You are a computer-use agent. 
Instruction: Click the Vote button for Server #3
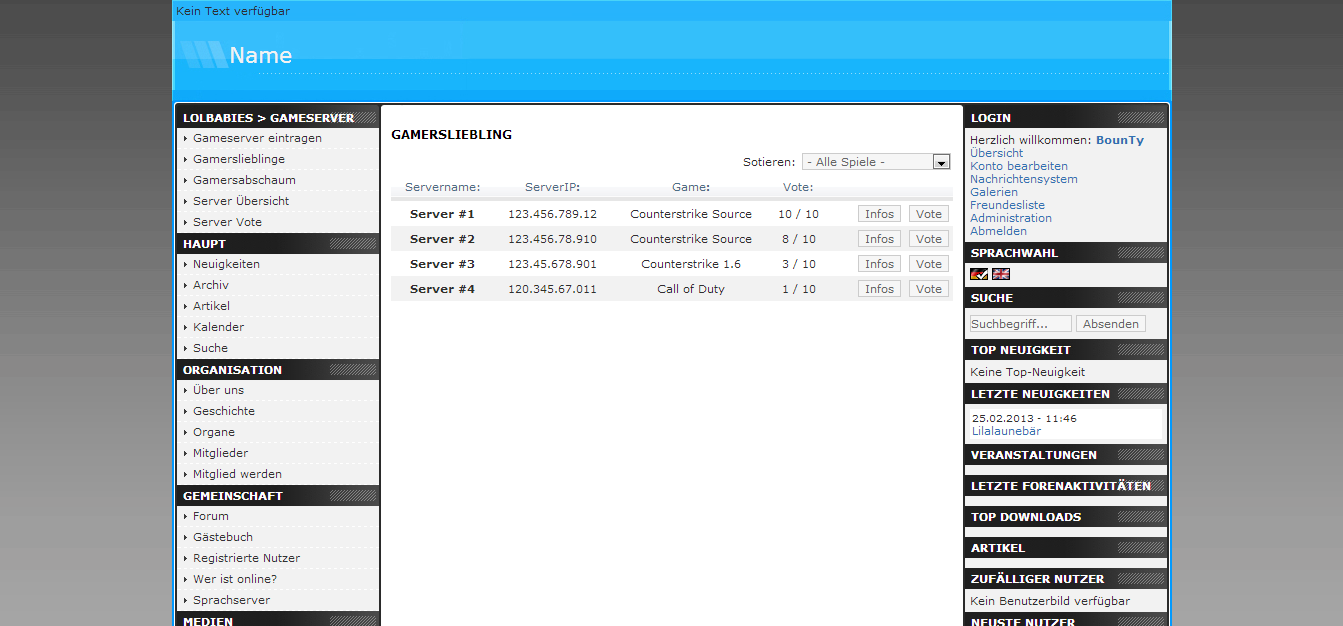(x=929, y=264)
